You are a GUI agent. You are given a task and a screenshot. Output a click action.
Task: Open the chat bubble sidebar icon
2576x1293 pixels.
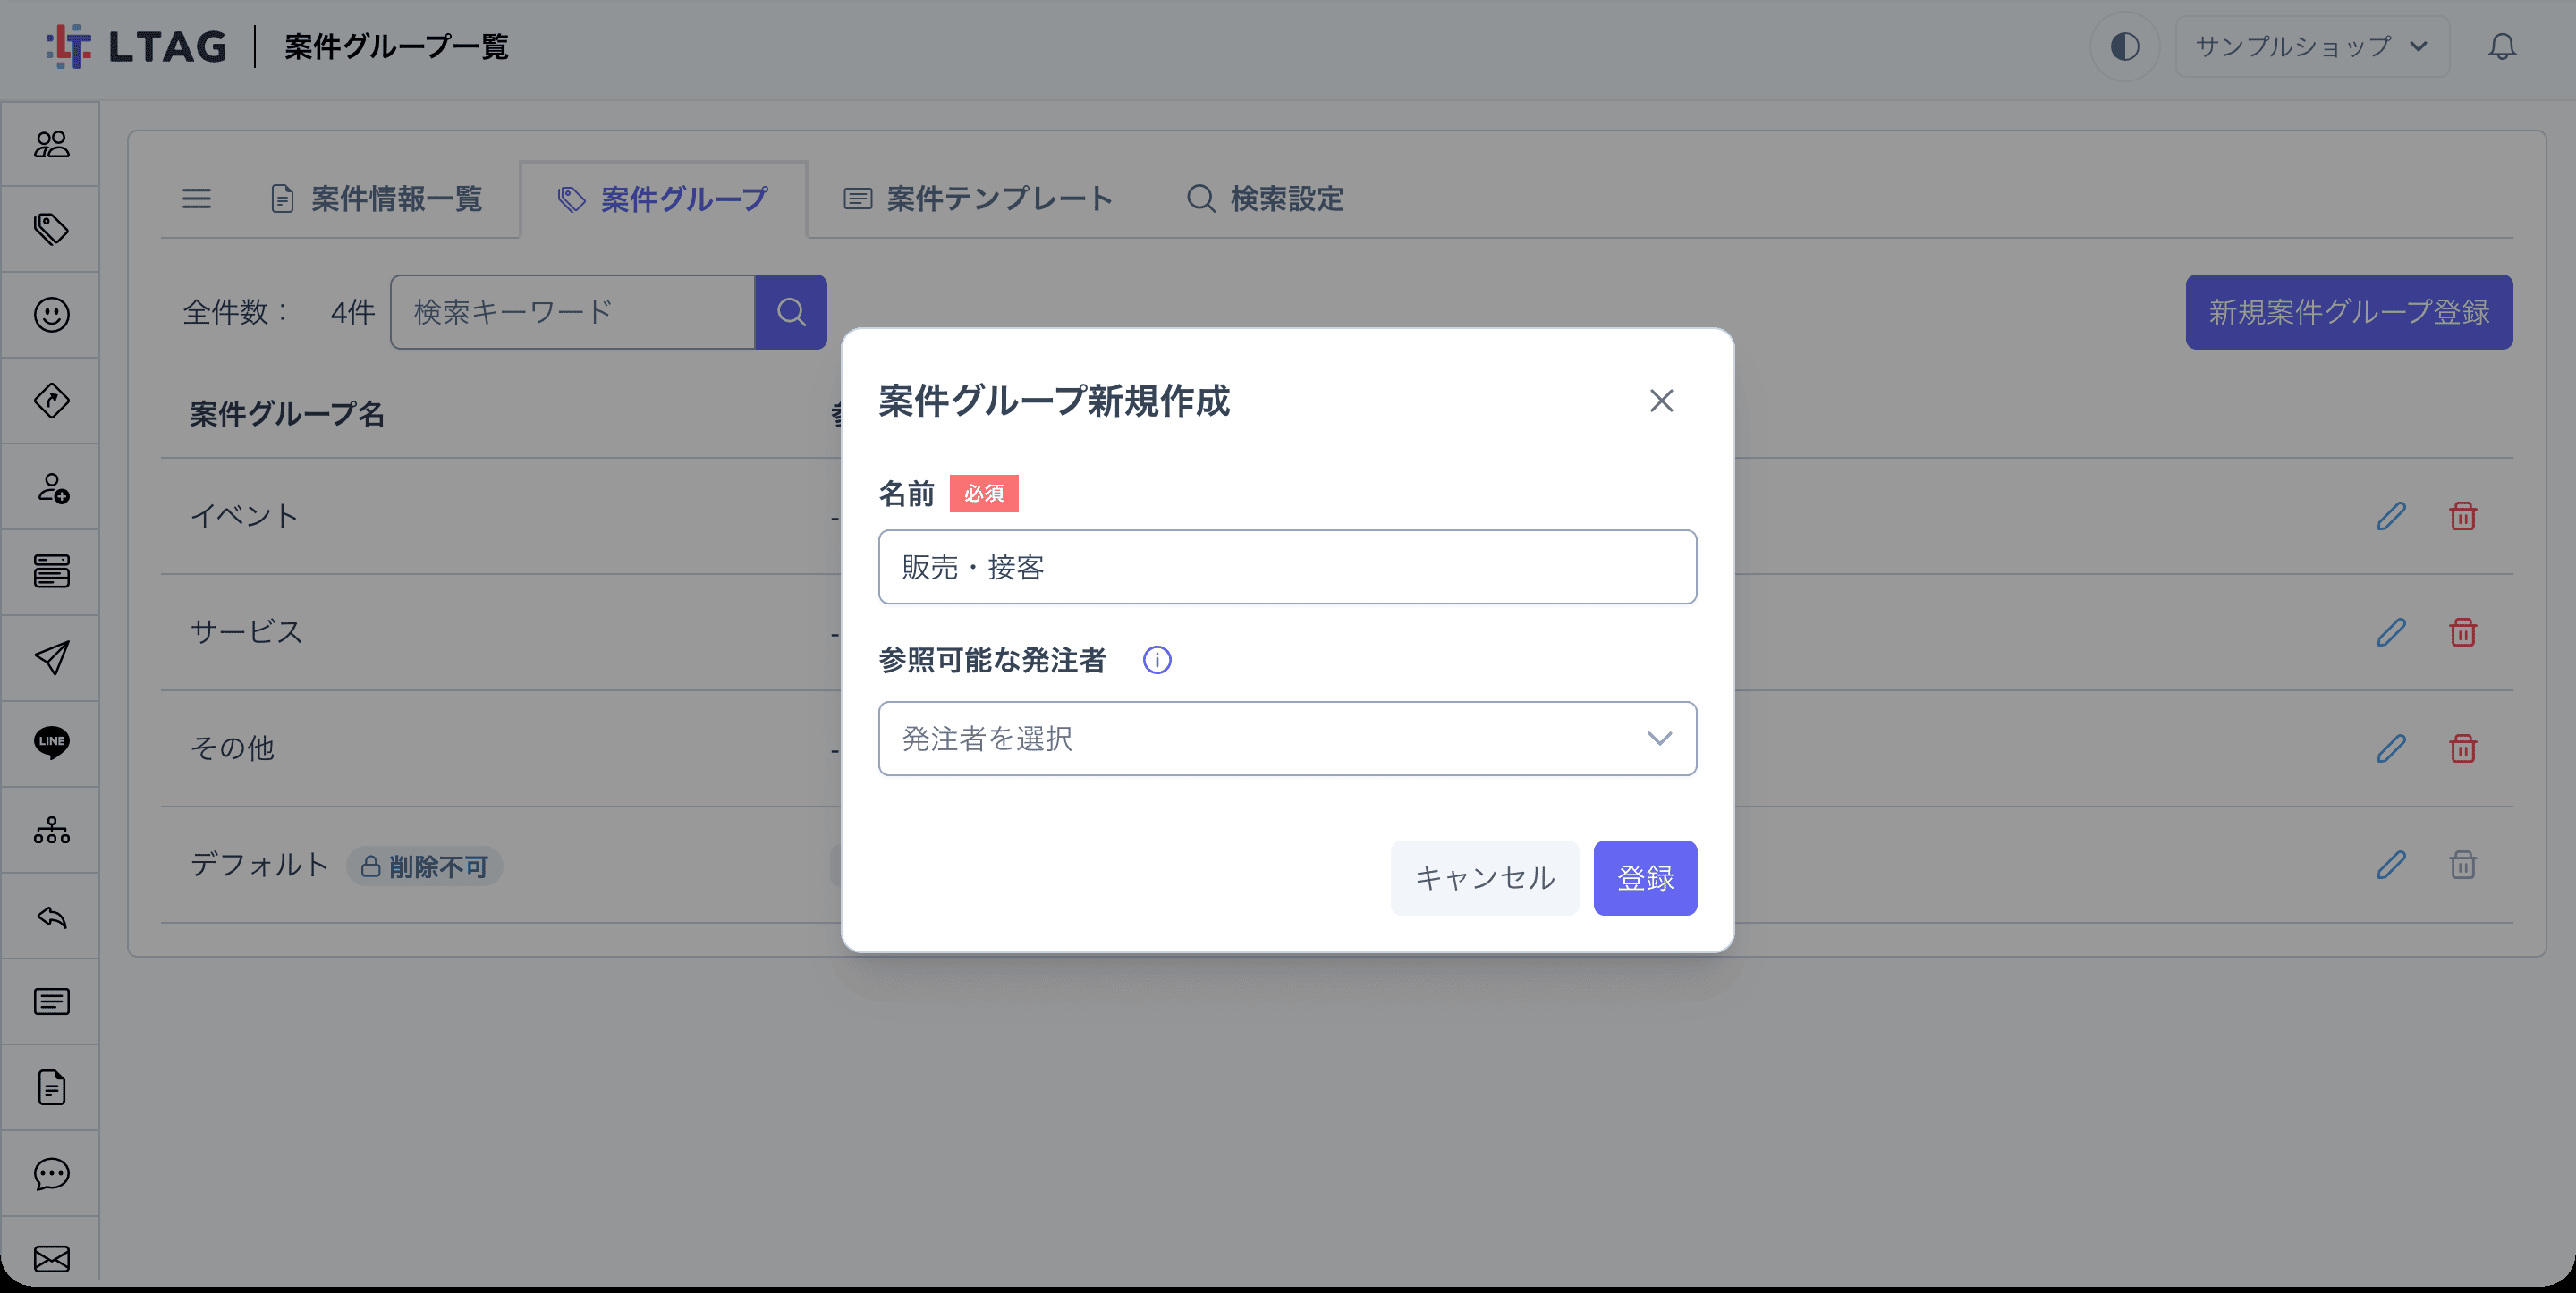point(51,1173)
